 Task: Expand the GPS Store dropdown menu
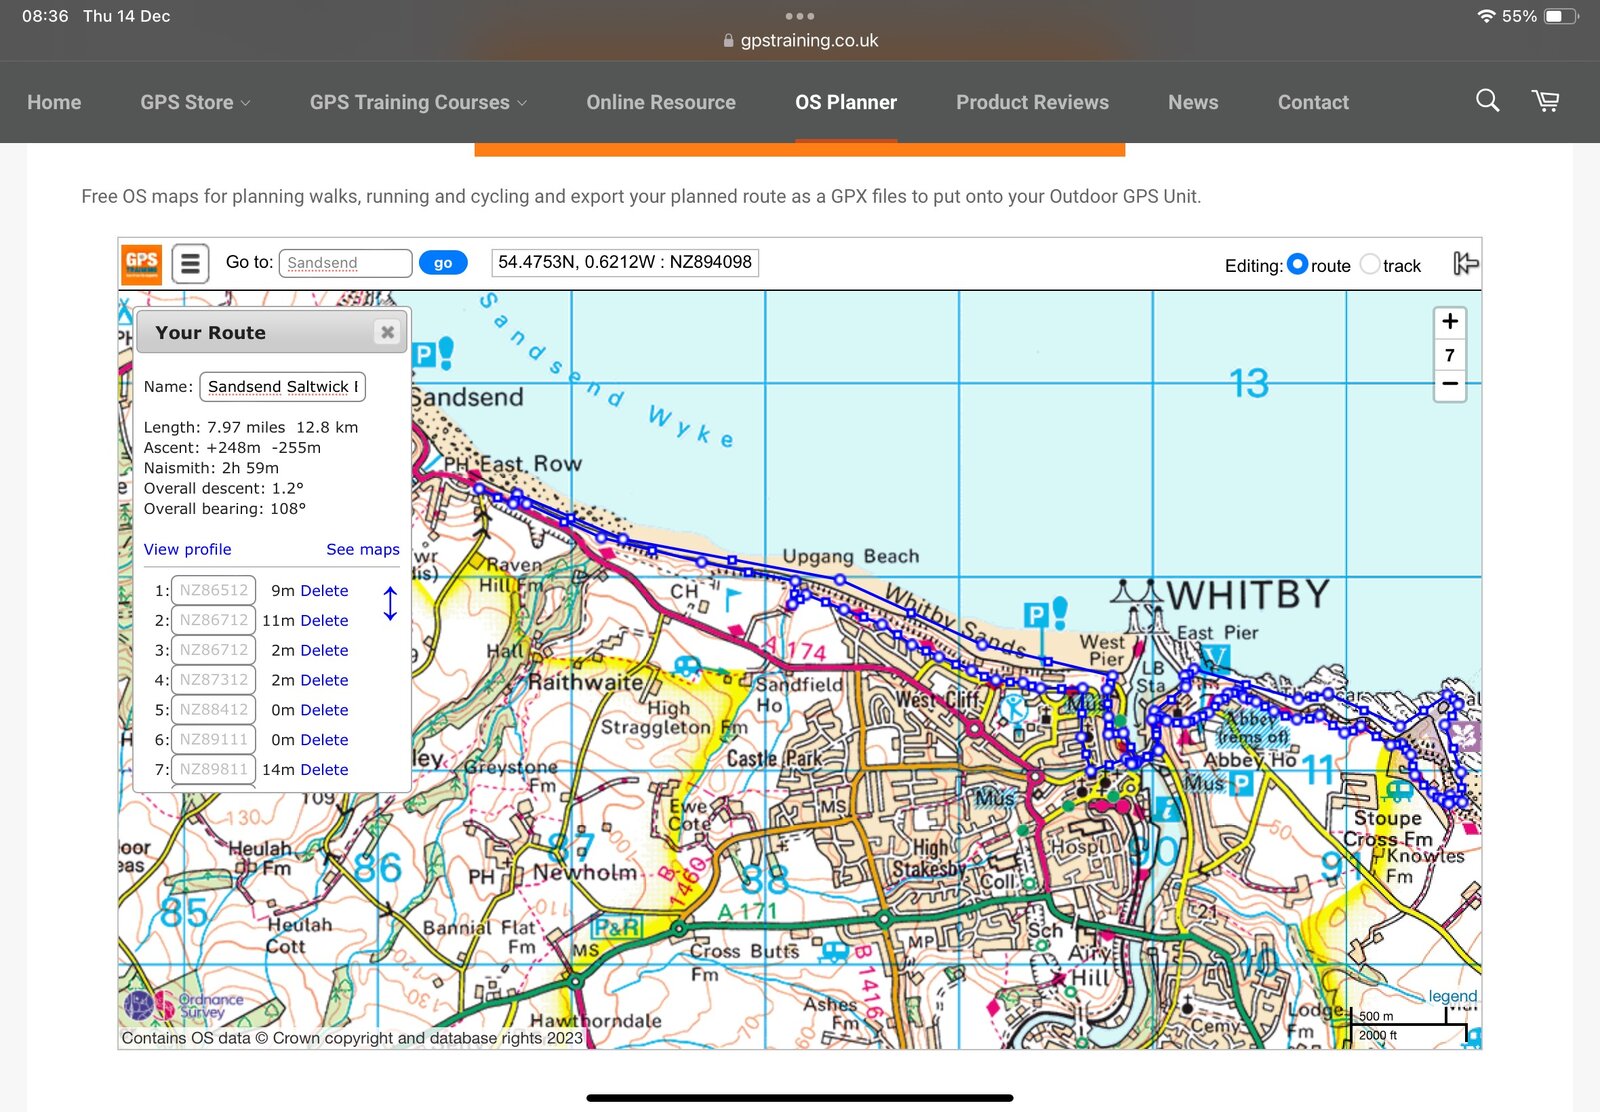(195, 102)
